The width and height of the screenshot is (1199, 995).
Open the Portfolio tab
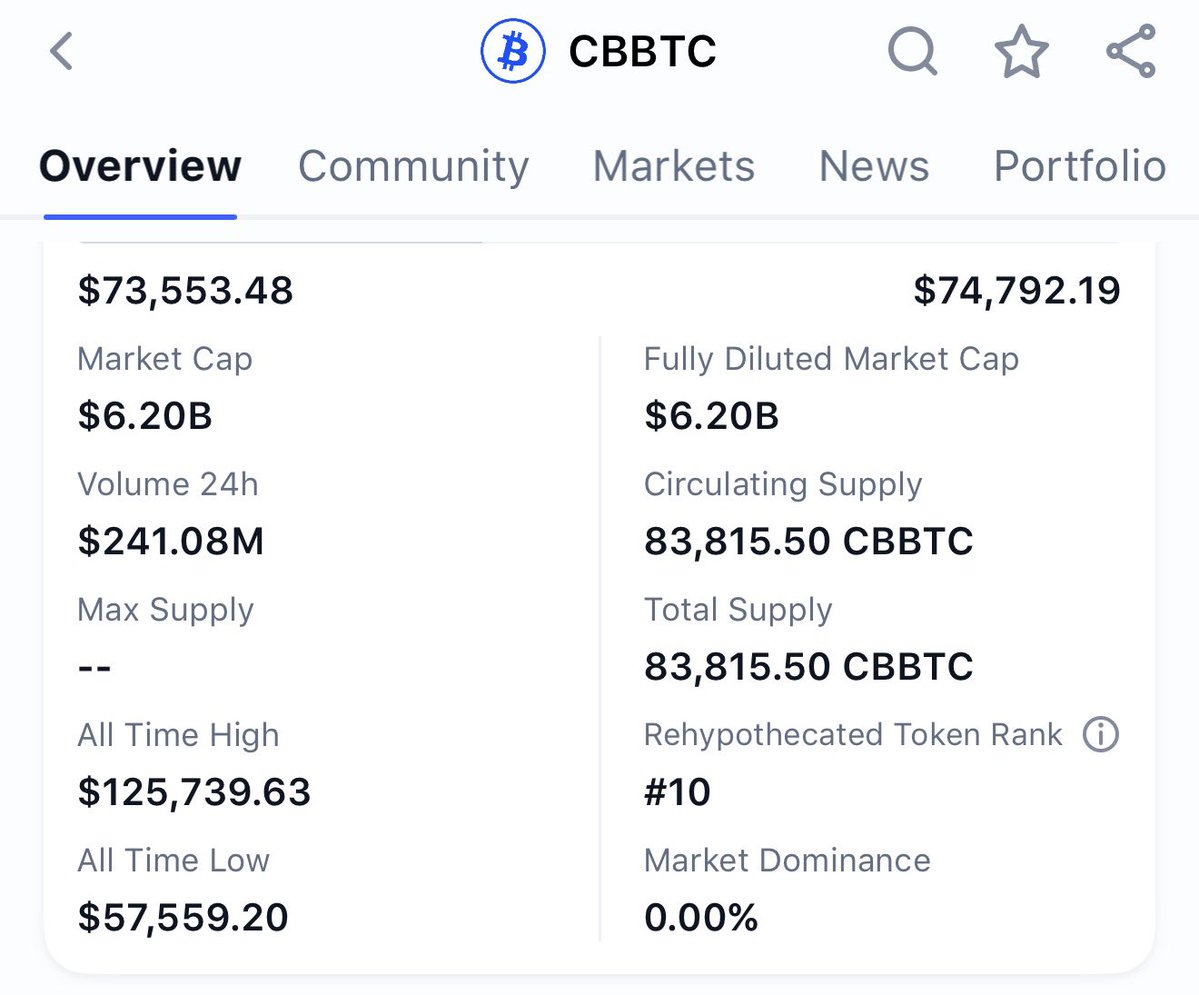pos(1078,166)
